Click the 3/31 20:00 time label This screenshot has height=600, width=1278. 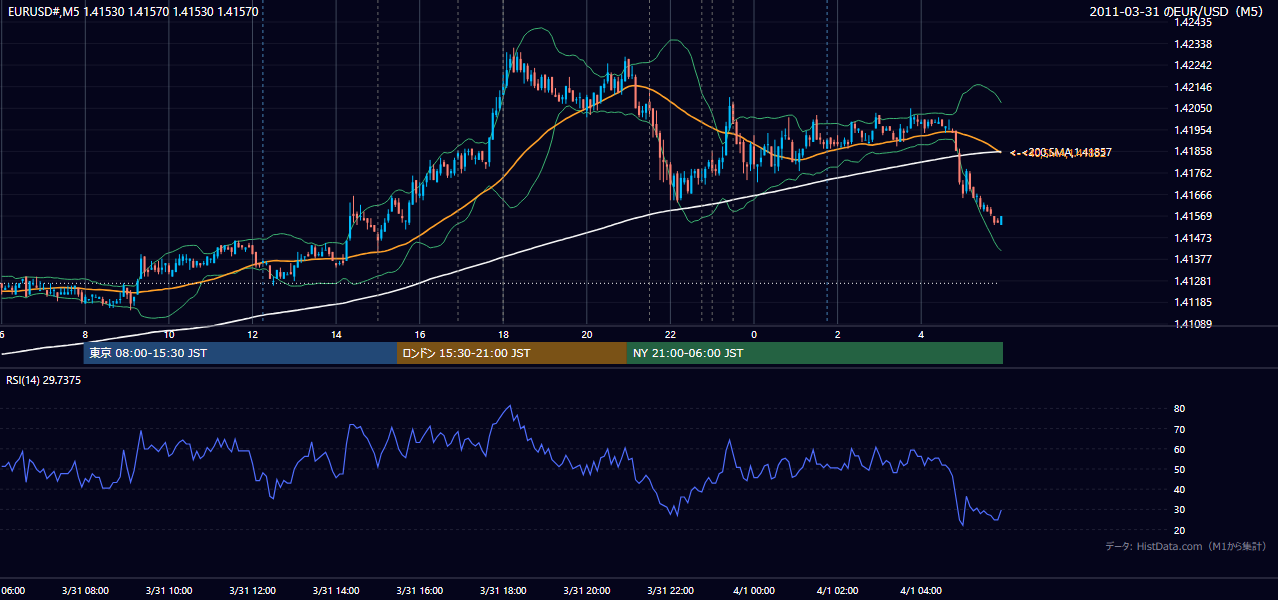pos(587,590)
